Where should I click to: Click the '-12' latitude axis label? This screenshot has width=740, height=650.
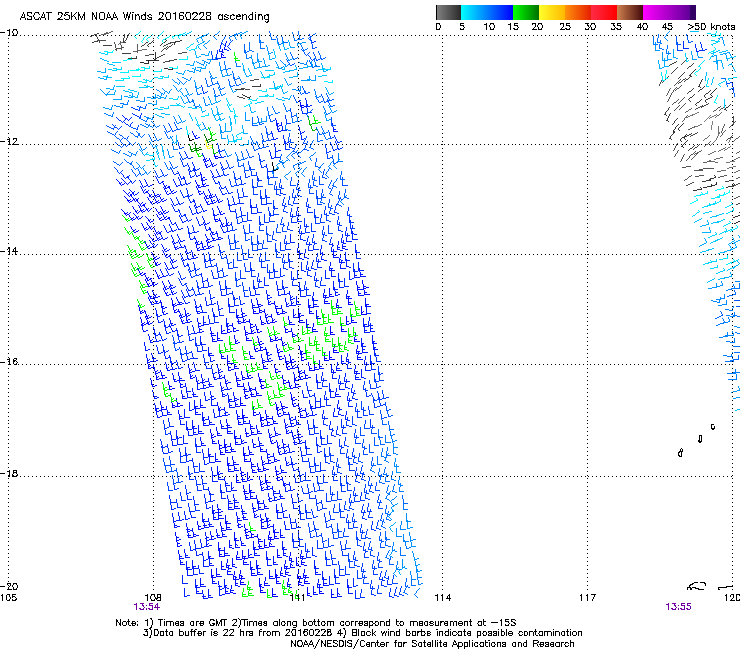[x=9, y=142]
